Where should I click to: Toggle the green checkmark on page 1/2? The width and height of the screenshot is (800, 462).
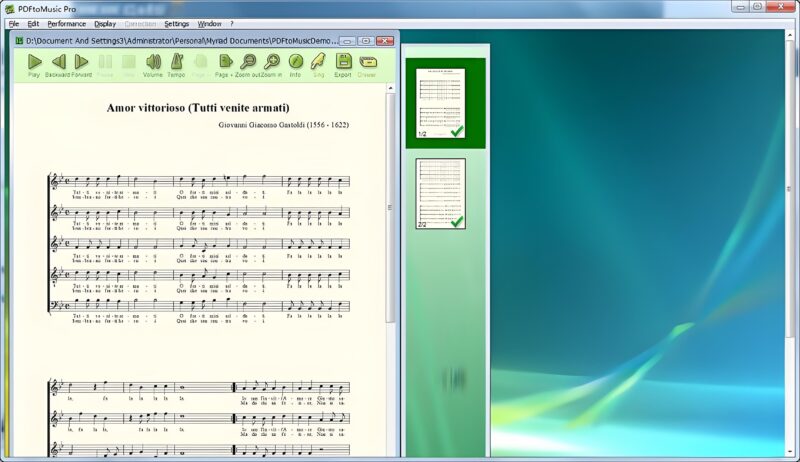click(x=457, y=131)
